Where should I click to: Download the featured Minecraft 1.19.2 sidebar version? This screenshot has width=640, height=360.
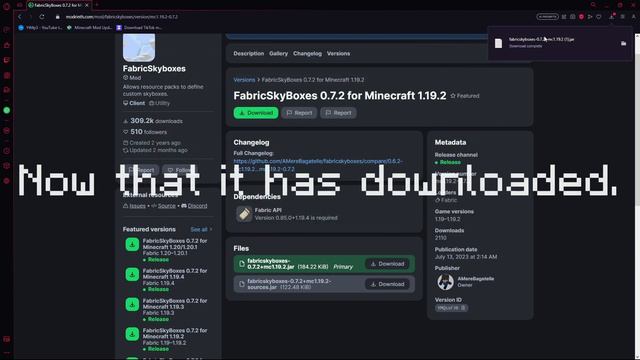(132, 334)
